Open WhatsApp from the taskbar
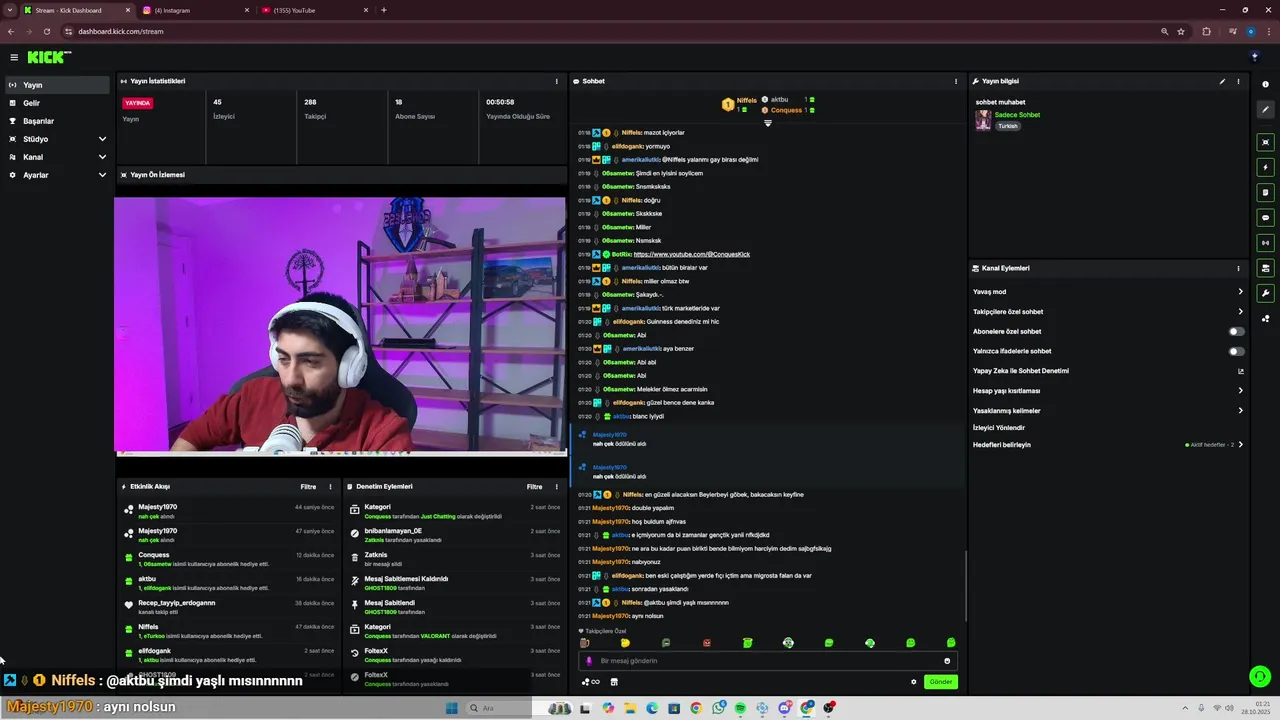Image resolution: width=1280 pixels, height=720 pixels. [x=718, y=708]
